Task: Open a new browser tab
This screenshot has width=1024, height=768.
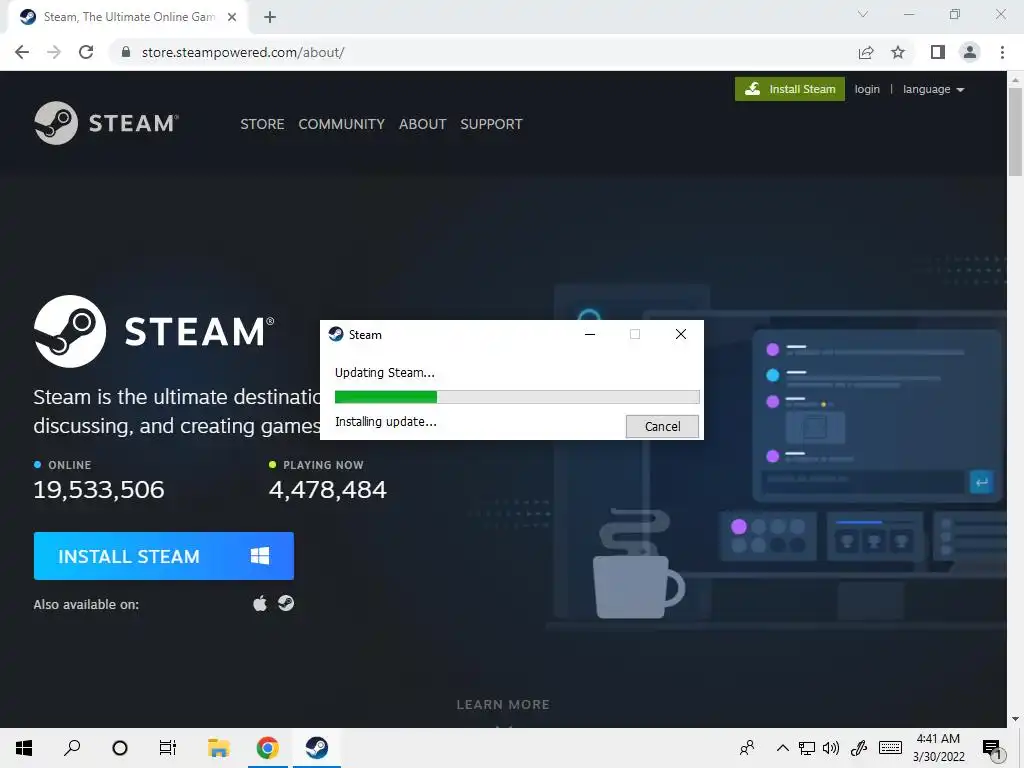Action: [270, 17]
